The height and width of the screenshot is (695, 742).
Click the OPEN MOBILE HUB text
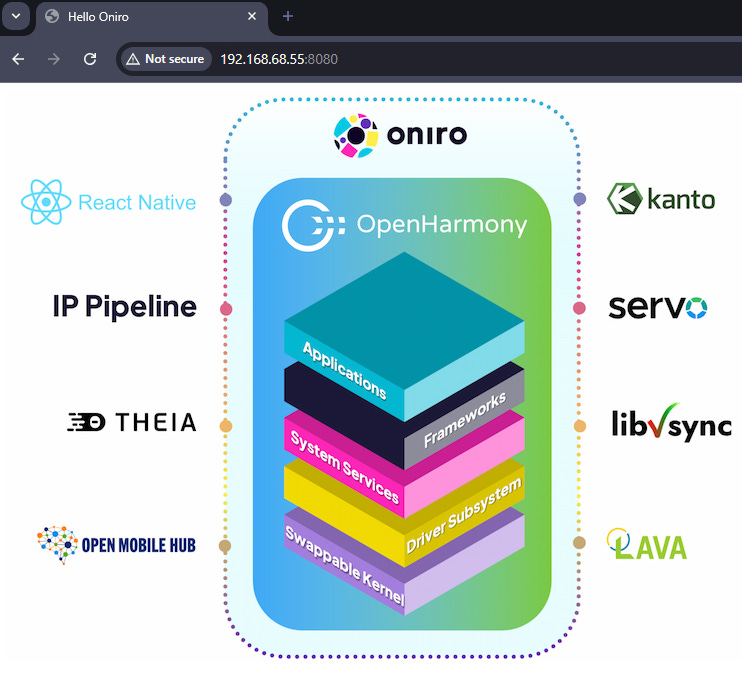click(x=139, y=545)
